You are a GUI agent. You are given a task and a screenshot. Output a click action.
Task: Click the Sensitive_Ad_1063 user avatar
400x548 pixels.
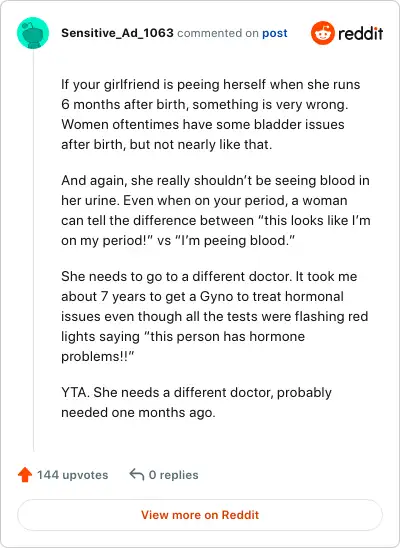pos(33,33)
